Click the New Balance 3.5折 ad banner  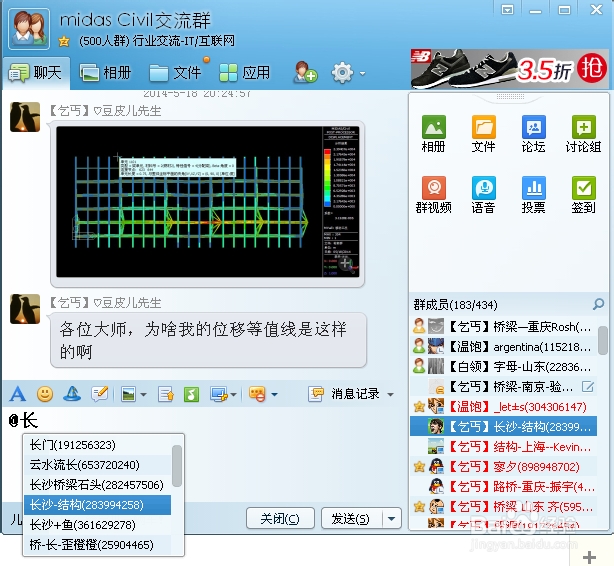509,69
